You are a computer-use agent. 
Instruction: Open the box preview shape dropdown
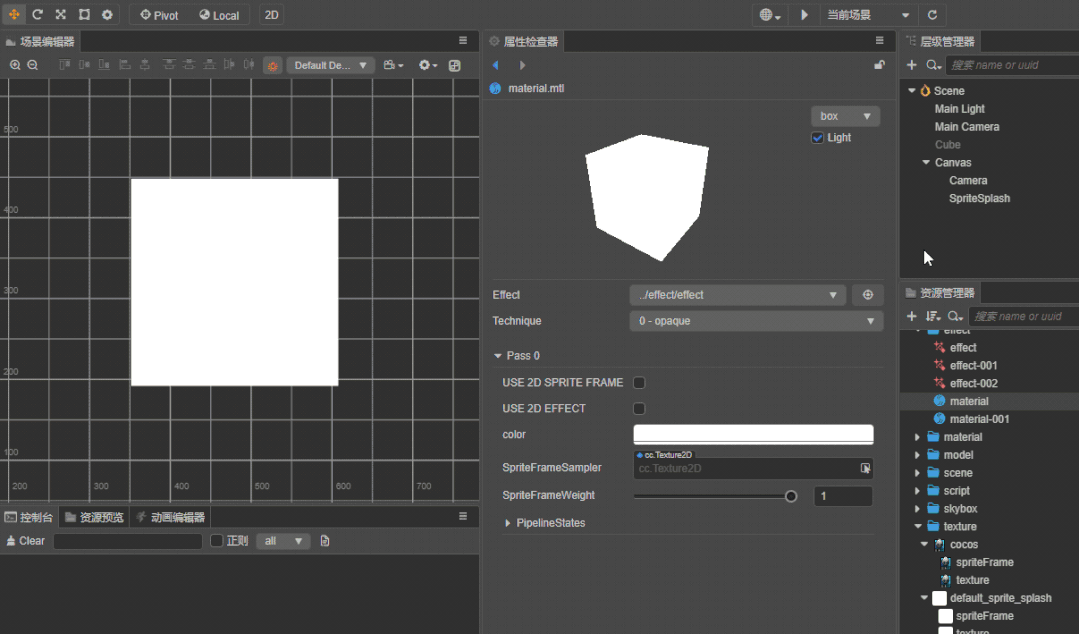(844, 115)
